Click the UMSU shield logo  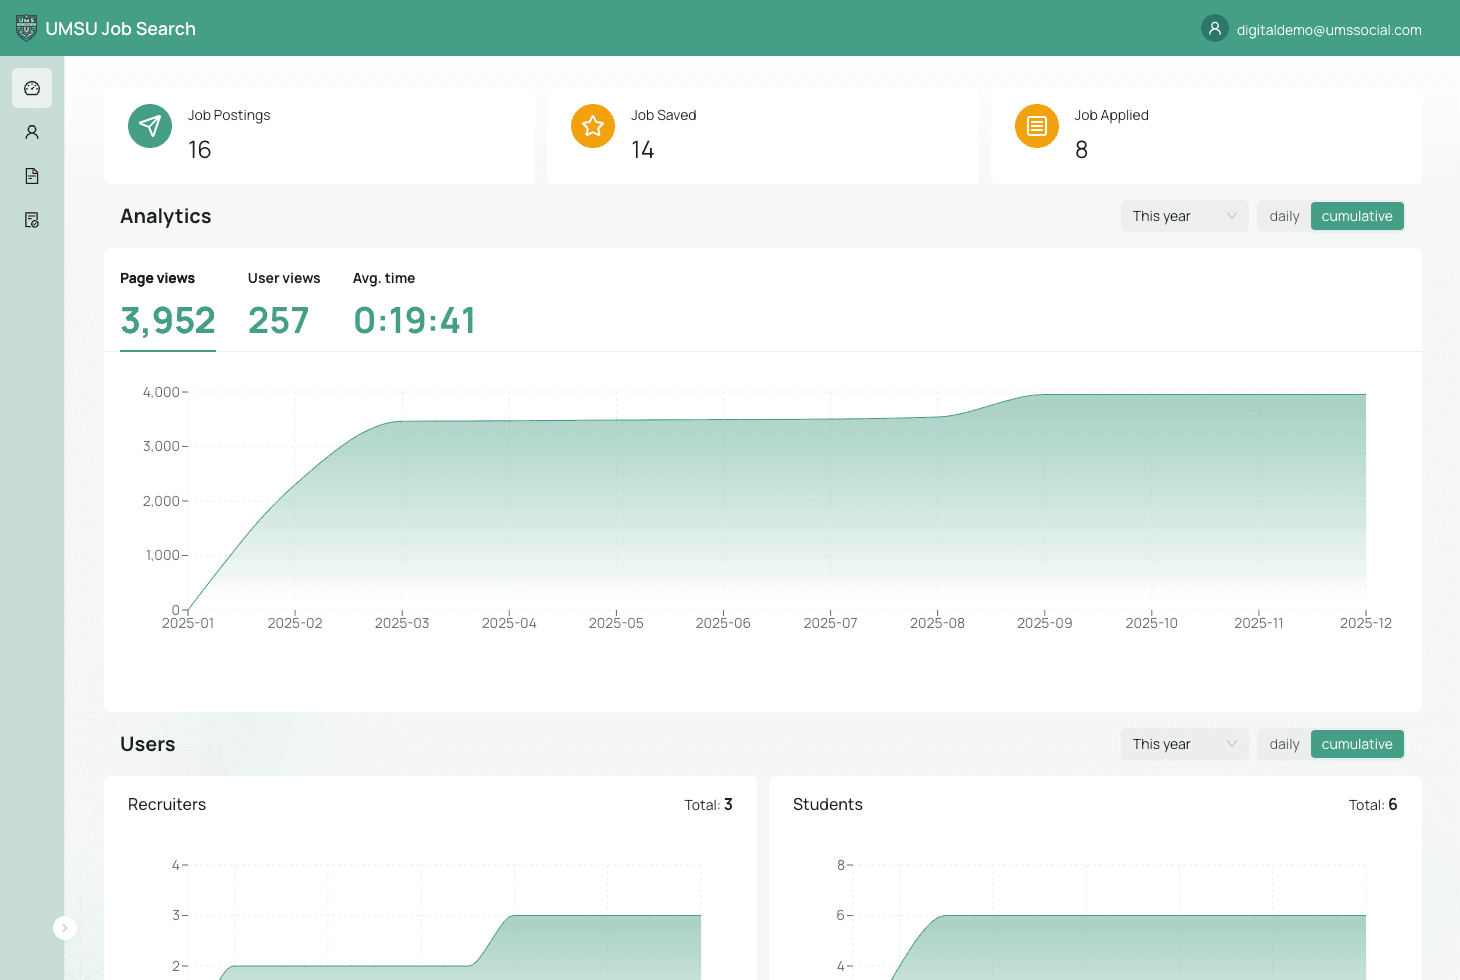pos(27,28)
